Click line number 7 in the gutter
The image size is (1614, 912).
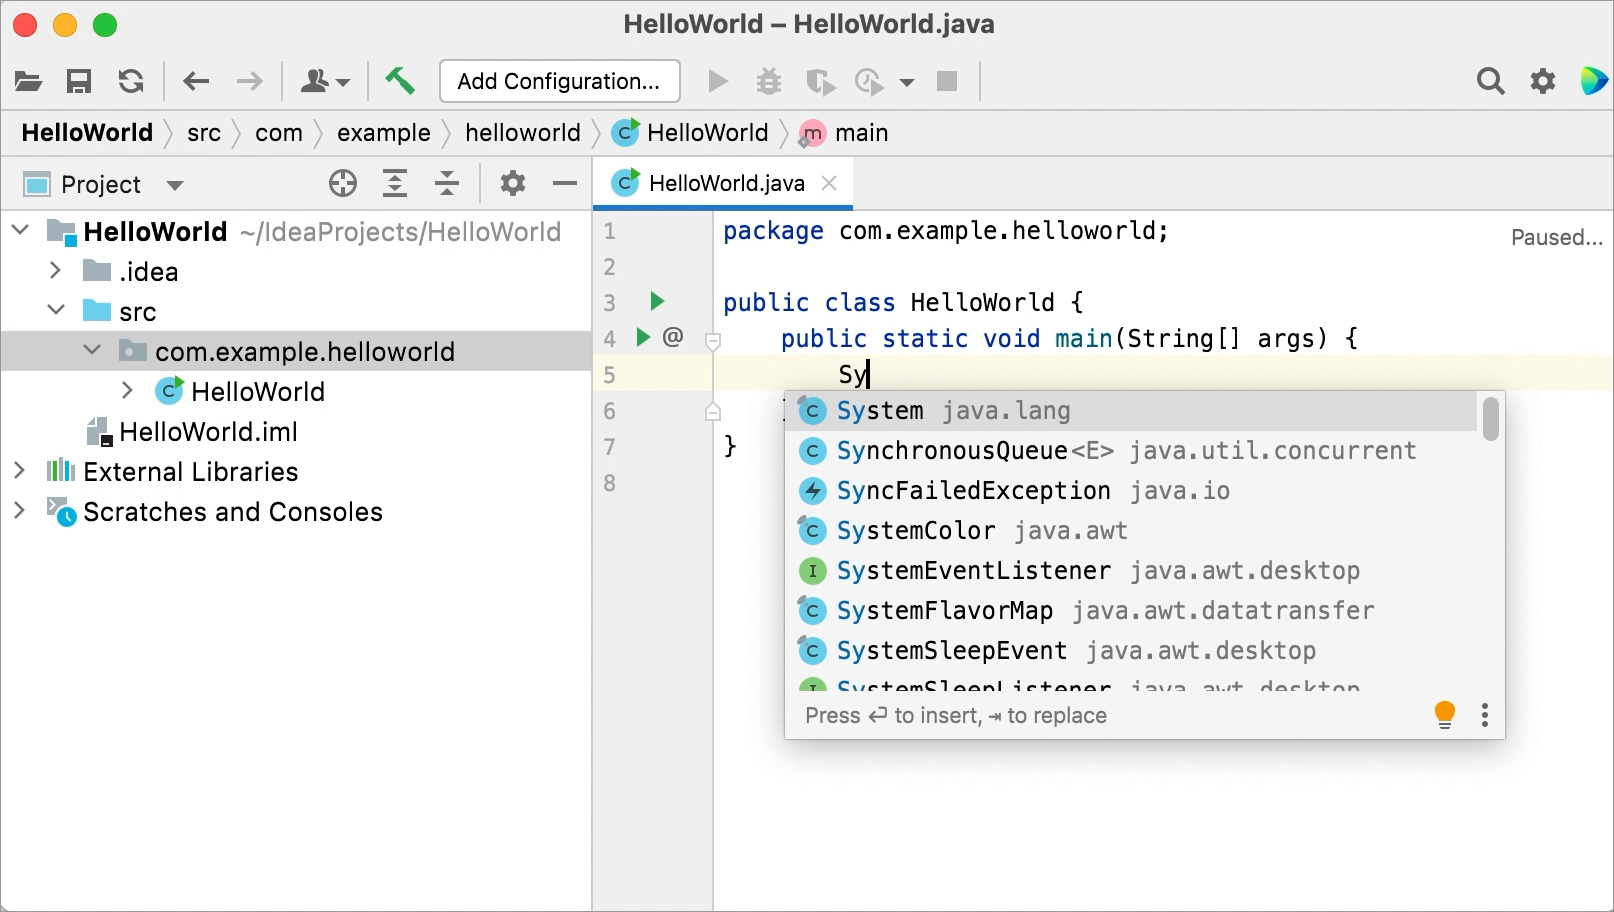[x=609, y=447]
